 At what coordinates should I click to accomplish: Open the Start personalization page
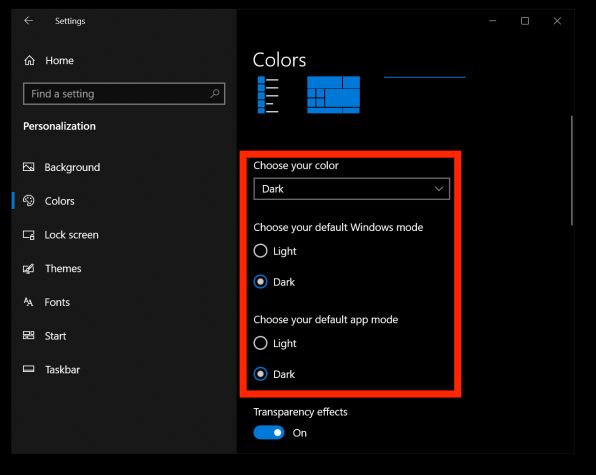pos(55,336)
